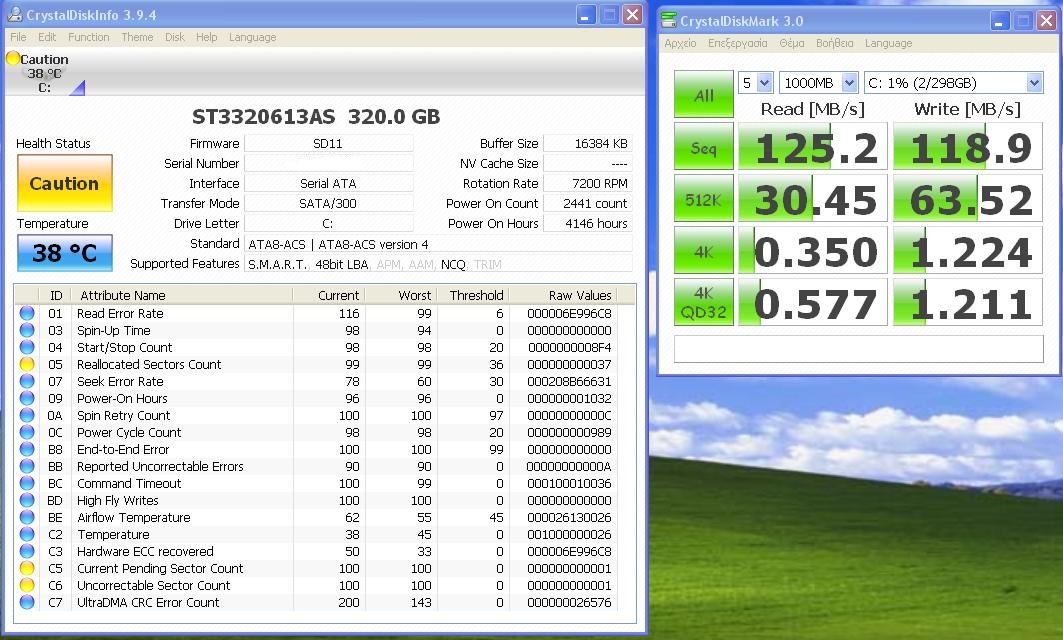Click yellow status icon for Uncorrectable Sector Count
The width and height of the screenshot is (1063, 640).
27,586
